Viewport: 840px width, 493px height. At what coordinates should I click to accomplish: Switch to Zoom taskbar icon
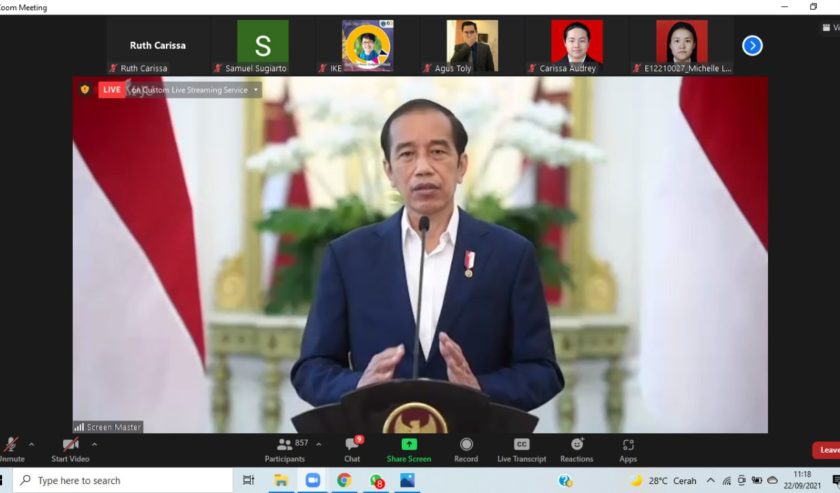click(312, 480)
